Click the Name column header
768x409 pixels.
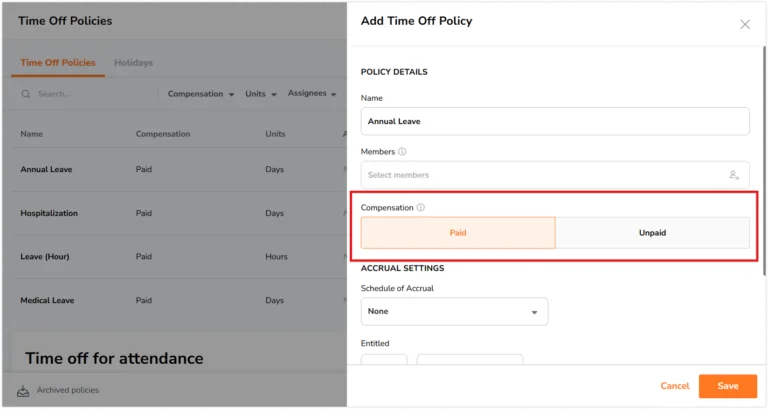coord(31,134)
